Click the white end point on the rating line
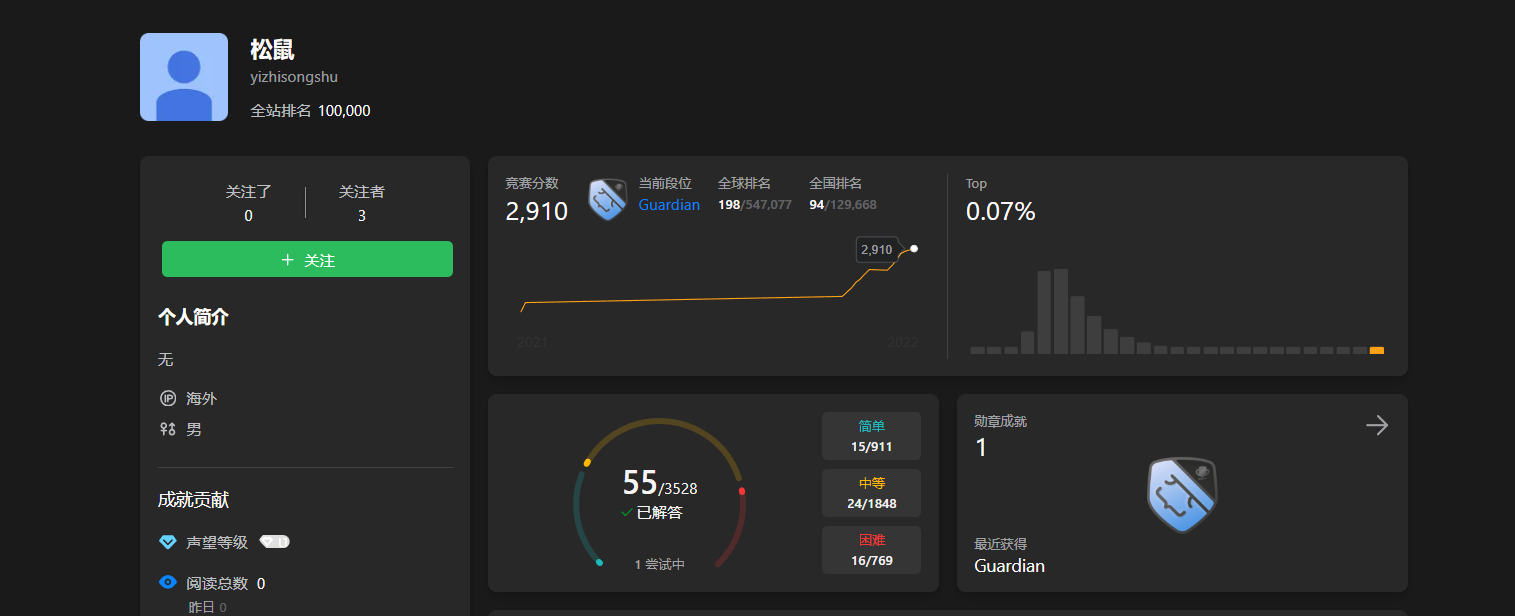Viewport: 1515px width, 616px height. 914,248
